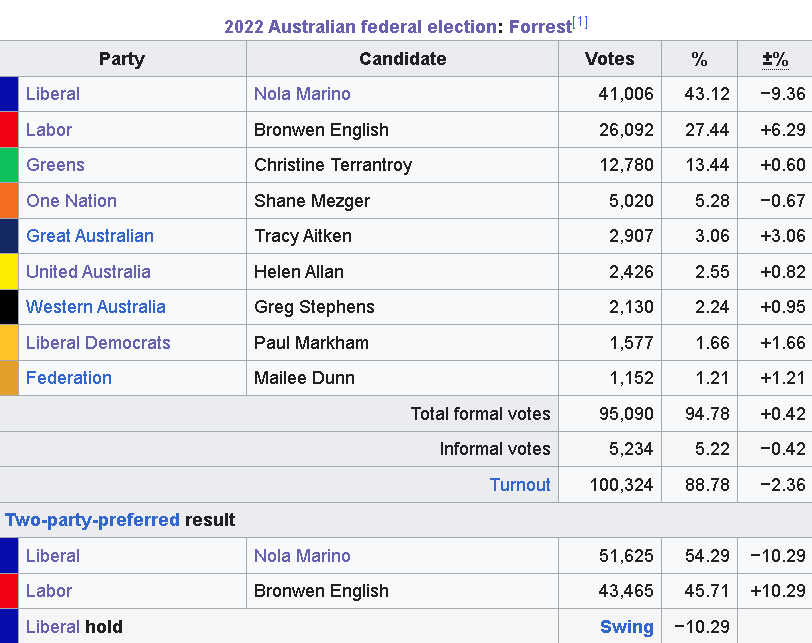Open Nola Marino link in first-preference results
This screenshot has height=643, width=812.
(x=302, y=94)
